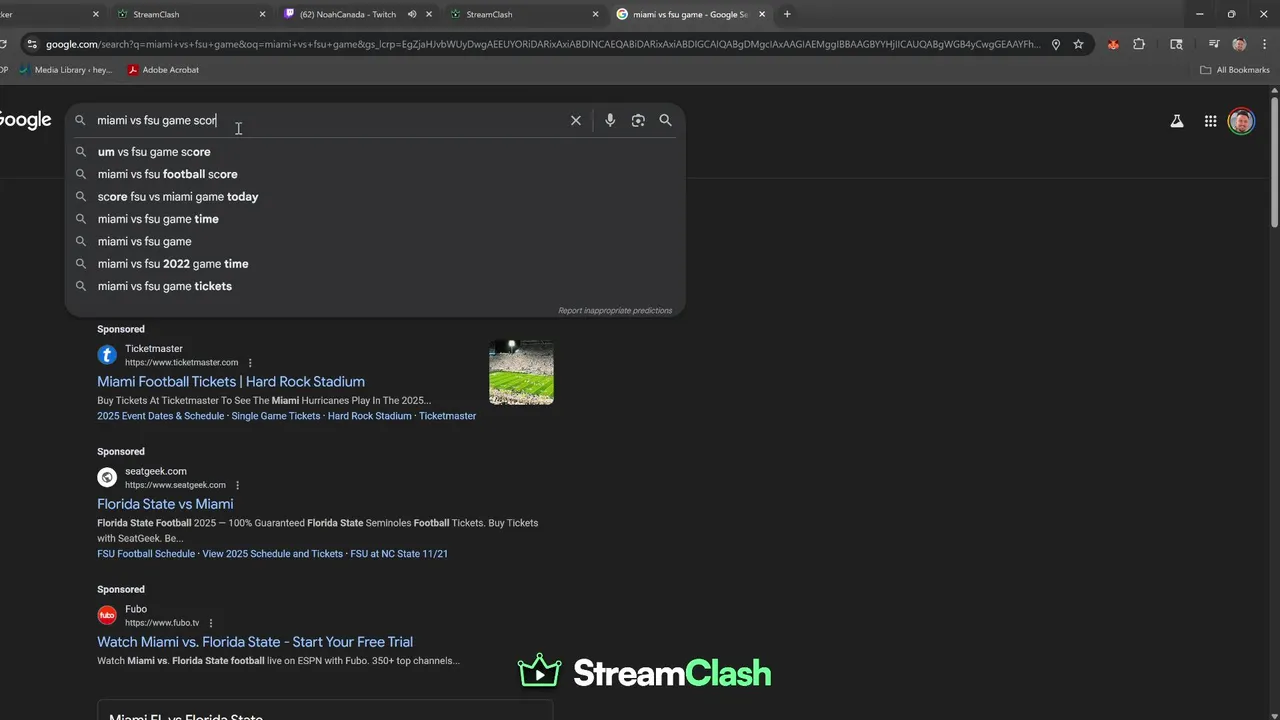View site information icon in address bar
The width and height of the screenshot is (1280, 720).
[32, 44]
